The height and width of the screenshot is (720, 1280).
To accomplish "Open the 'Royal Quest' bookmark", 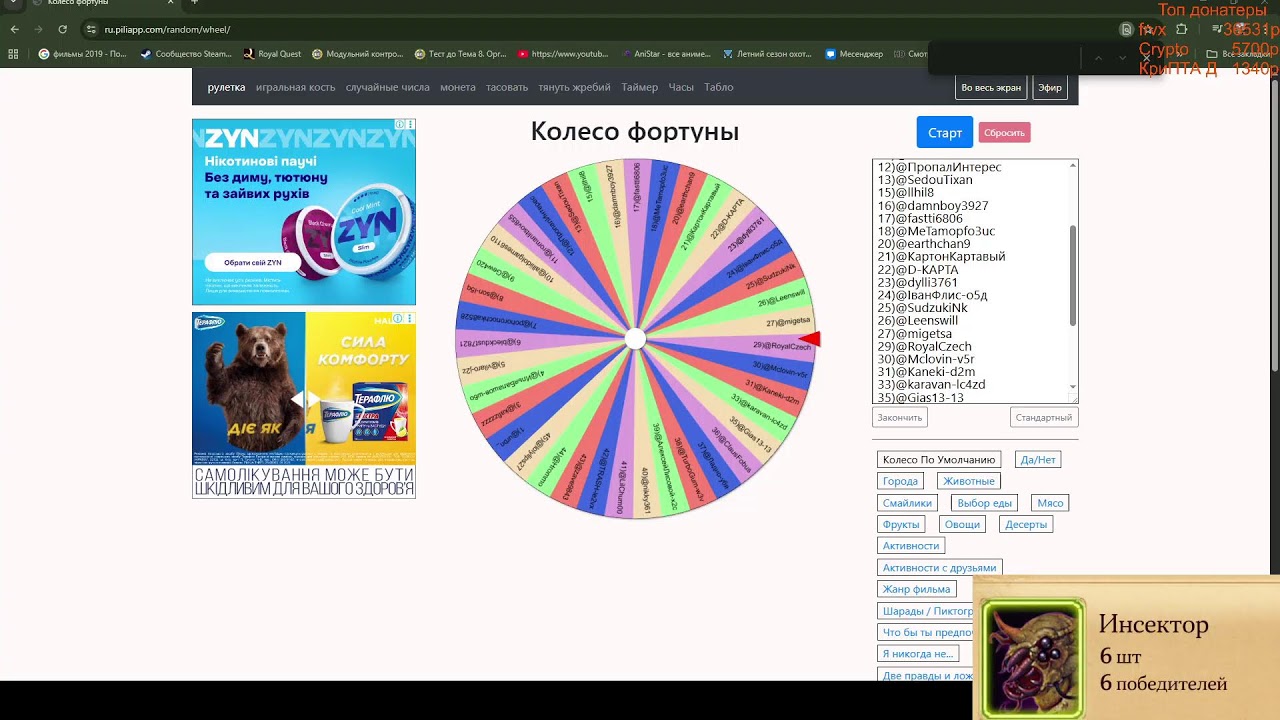I will pos(272,54).
